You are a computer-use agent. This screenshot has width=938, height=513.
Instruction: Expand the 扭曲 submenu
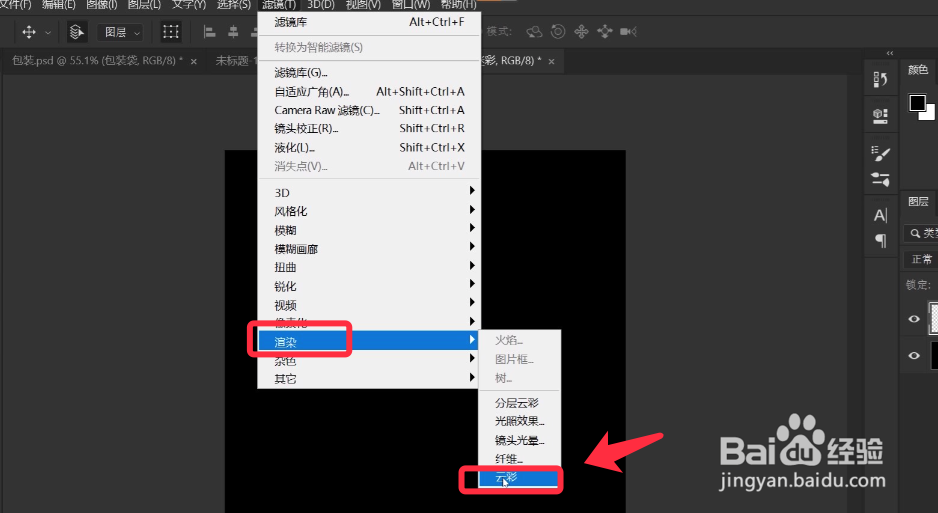pos(368,267)
